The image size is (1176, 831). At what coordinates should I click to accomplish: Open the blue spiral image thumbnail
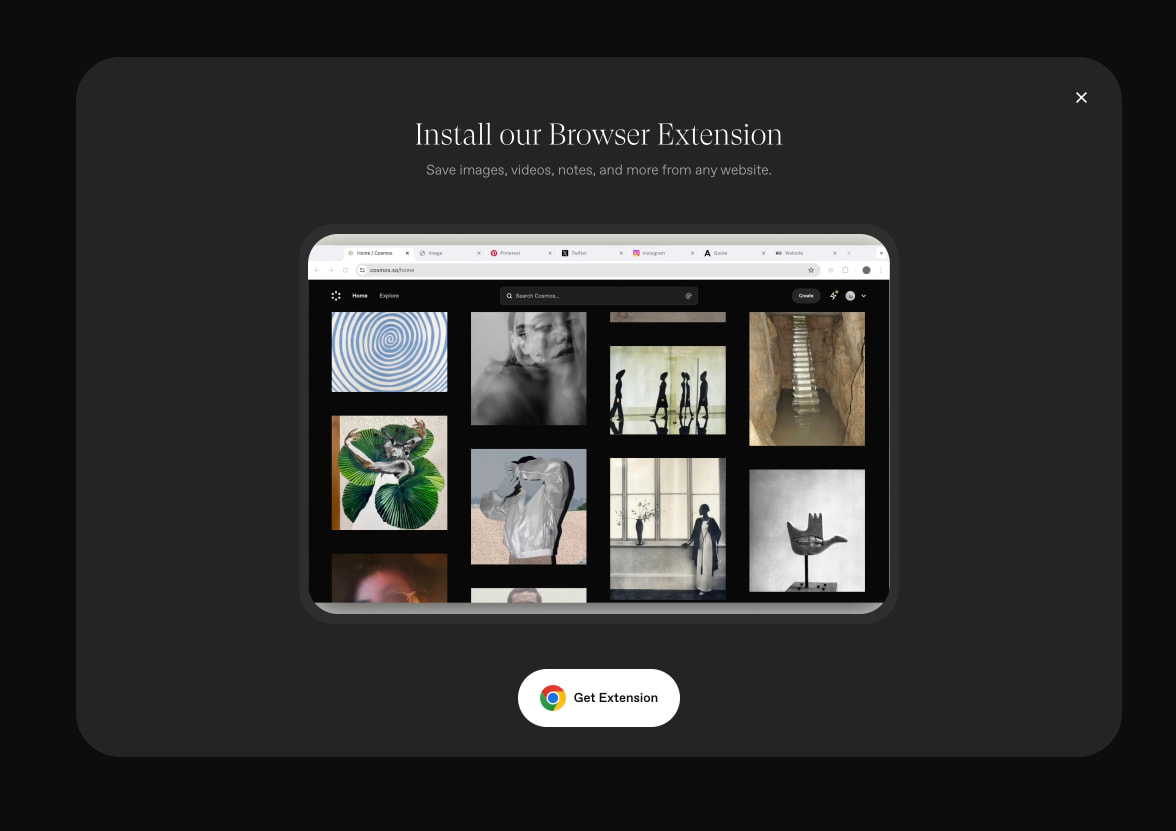click(x=389, y=352)
